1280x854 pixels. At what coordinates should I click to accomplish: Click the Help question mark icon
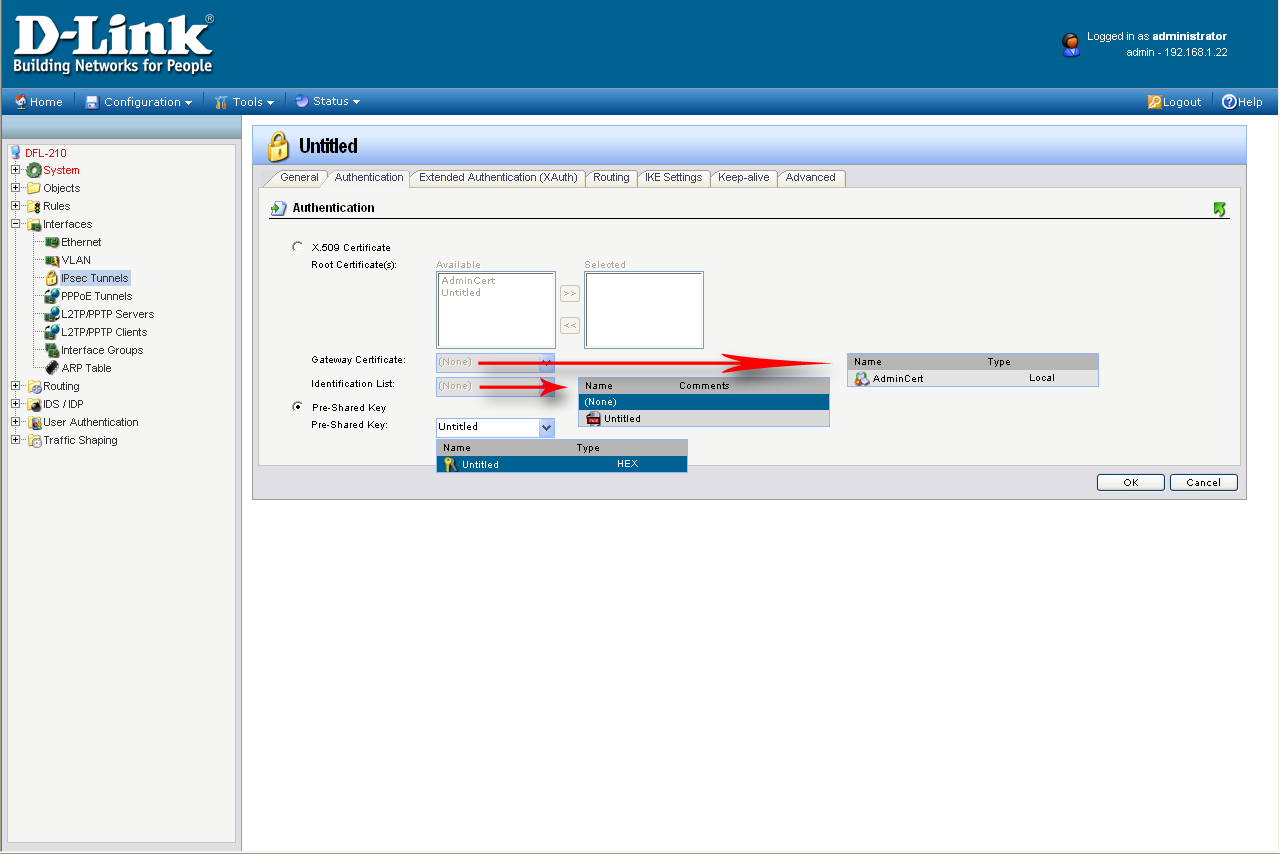(x=1229, y=102)
